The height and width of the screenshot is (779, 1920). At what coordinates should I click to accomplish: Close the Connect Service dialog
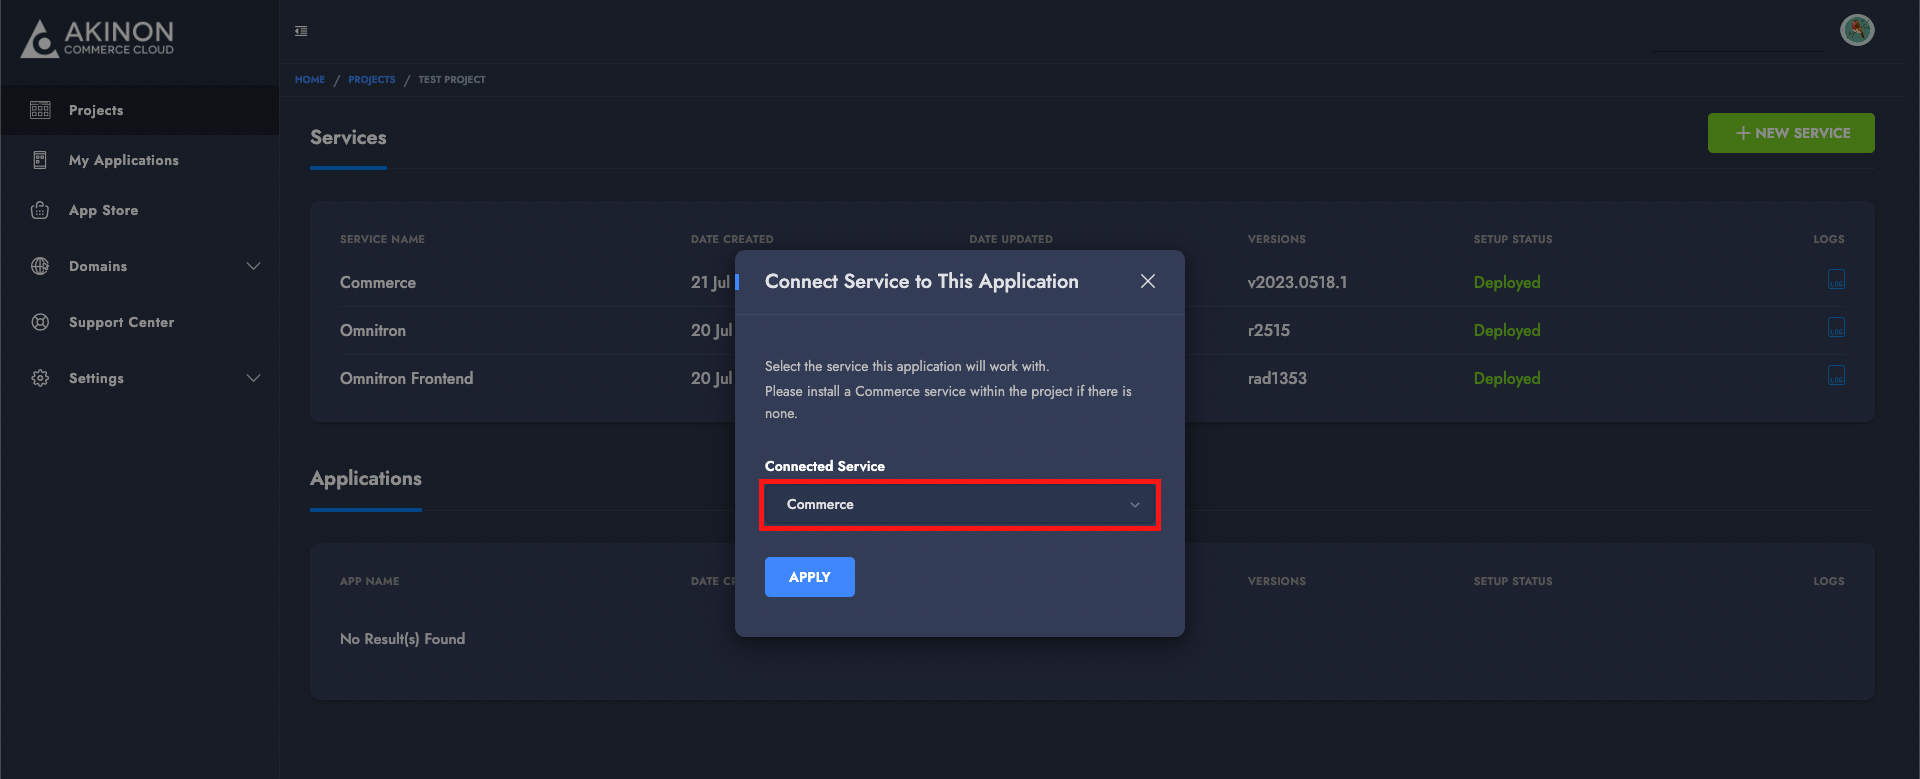click(1147, 281)
